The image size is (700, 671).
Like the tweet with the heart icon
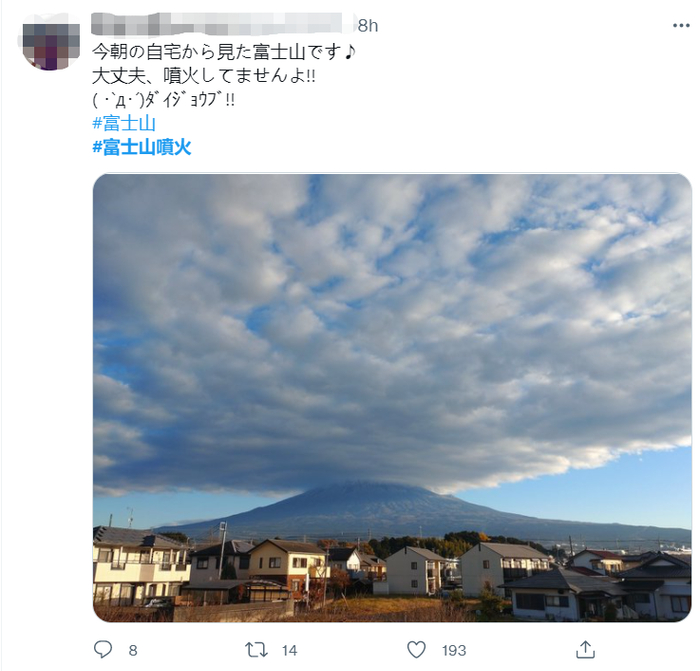(x=417, y=650)
